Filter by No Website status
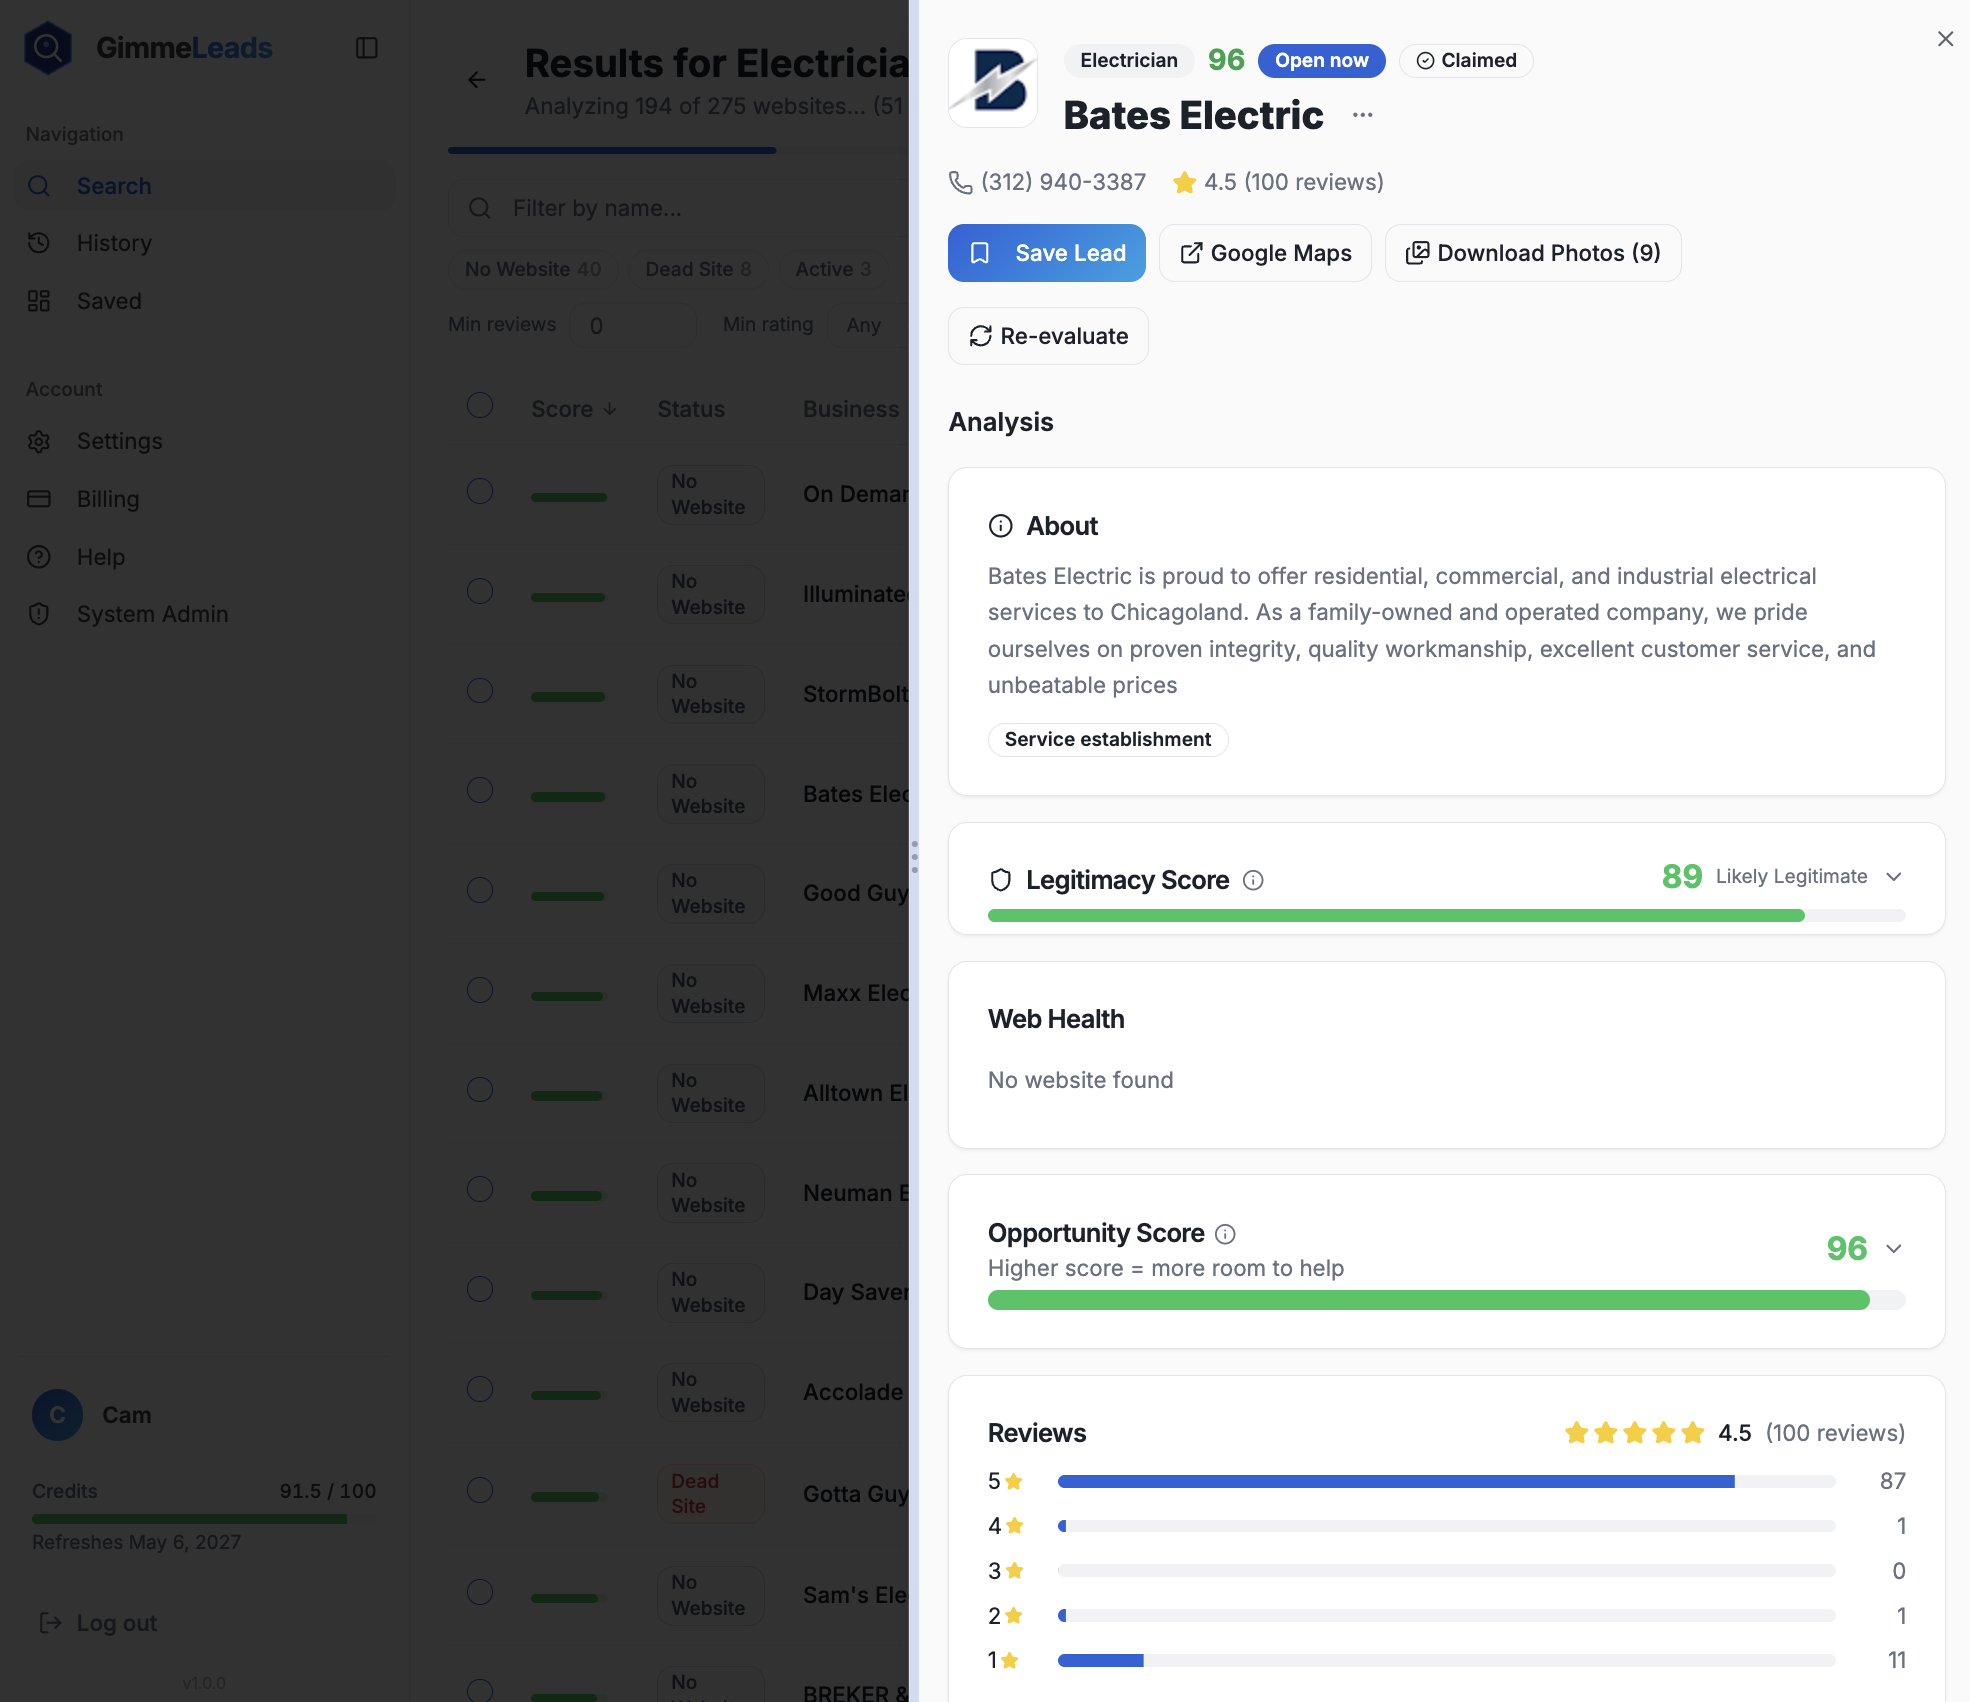1970x1702 pixels. coord(533,269)
